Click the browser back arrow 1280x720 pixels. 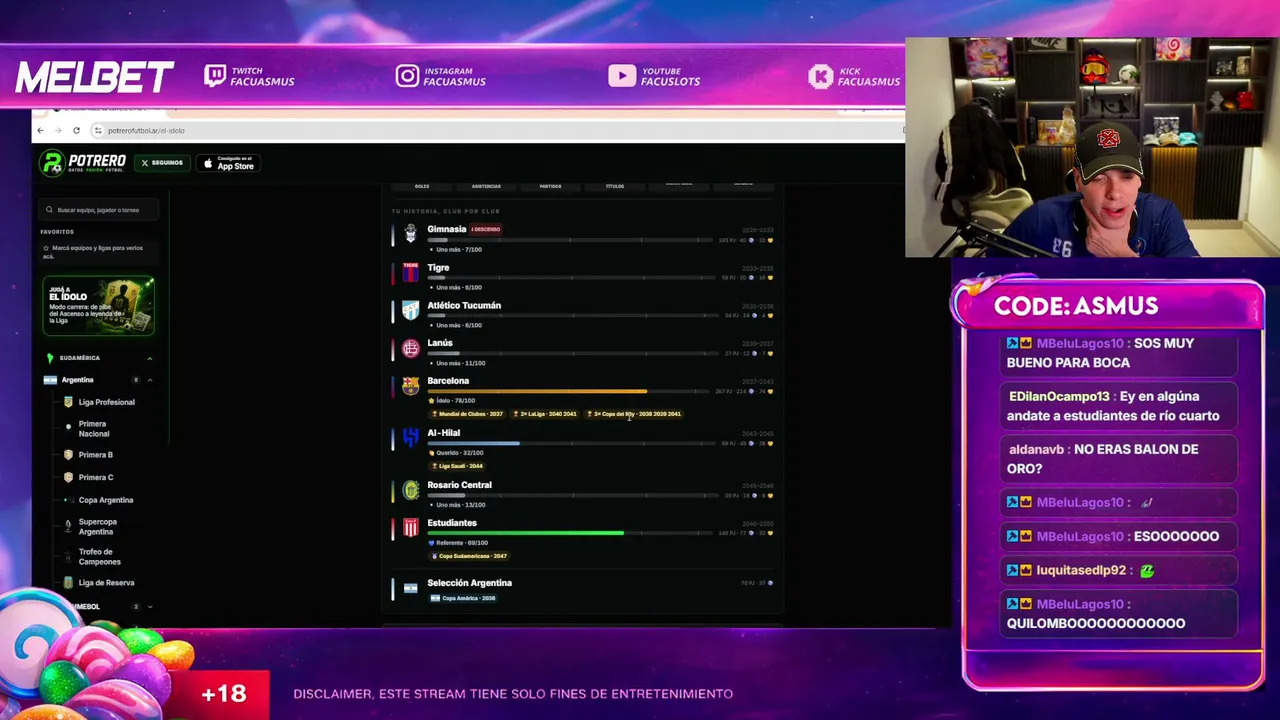pos(40,130)
